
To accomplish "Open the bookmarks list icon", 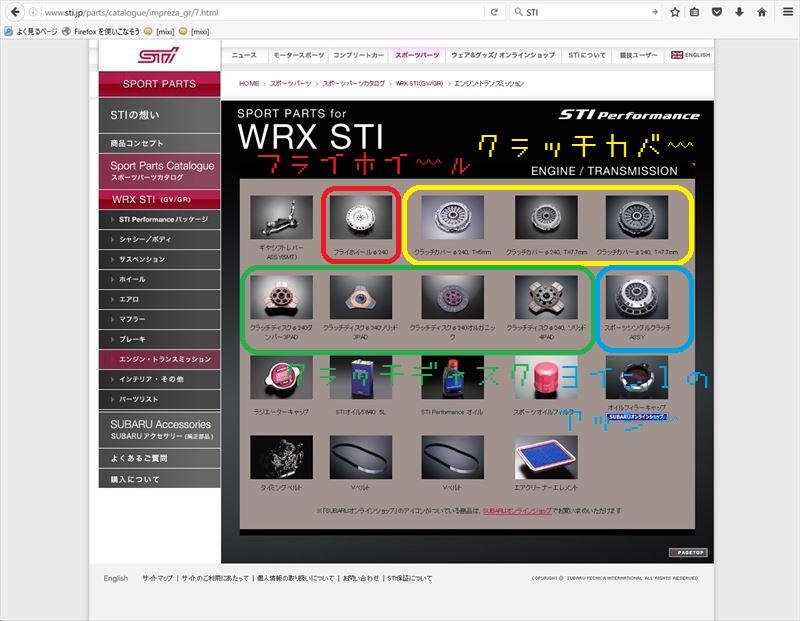I will (x=694, y=12).
